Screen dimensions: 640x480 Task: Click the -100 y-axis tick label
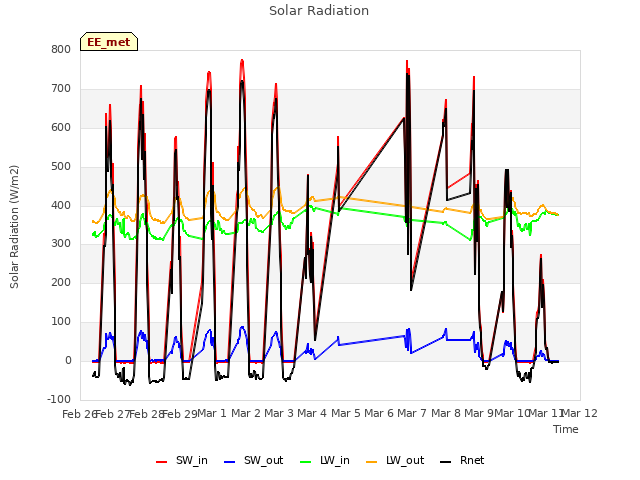click(x=59, y=399)
